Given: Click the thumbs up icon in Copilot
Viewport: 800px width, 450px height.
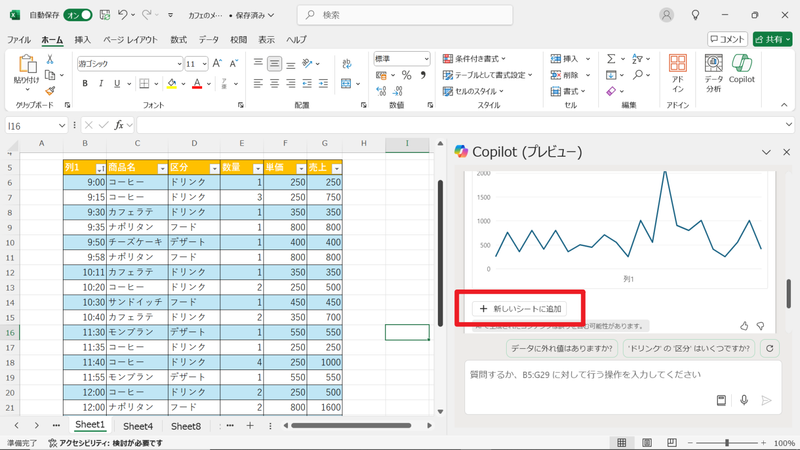Looking at the screenshot, I should (x=744, y=326).
